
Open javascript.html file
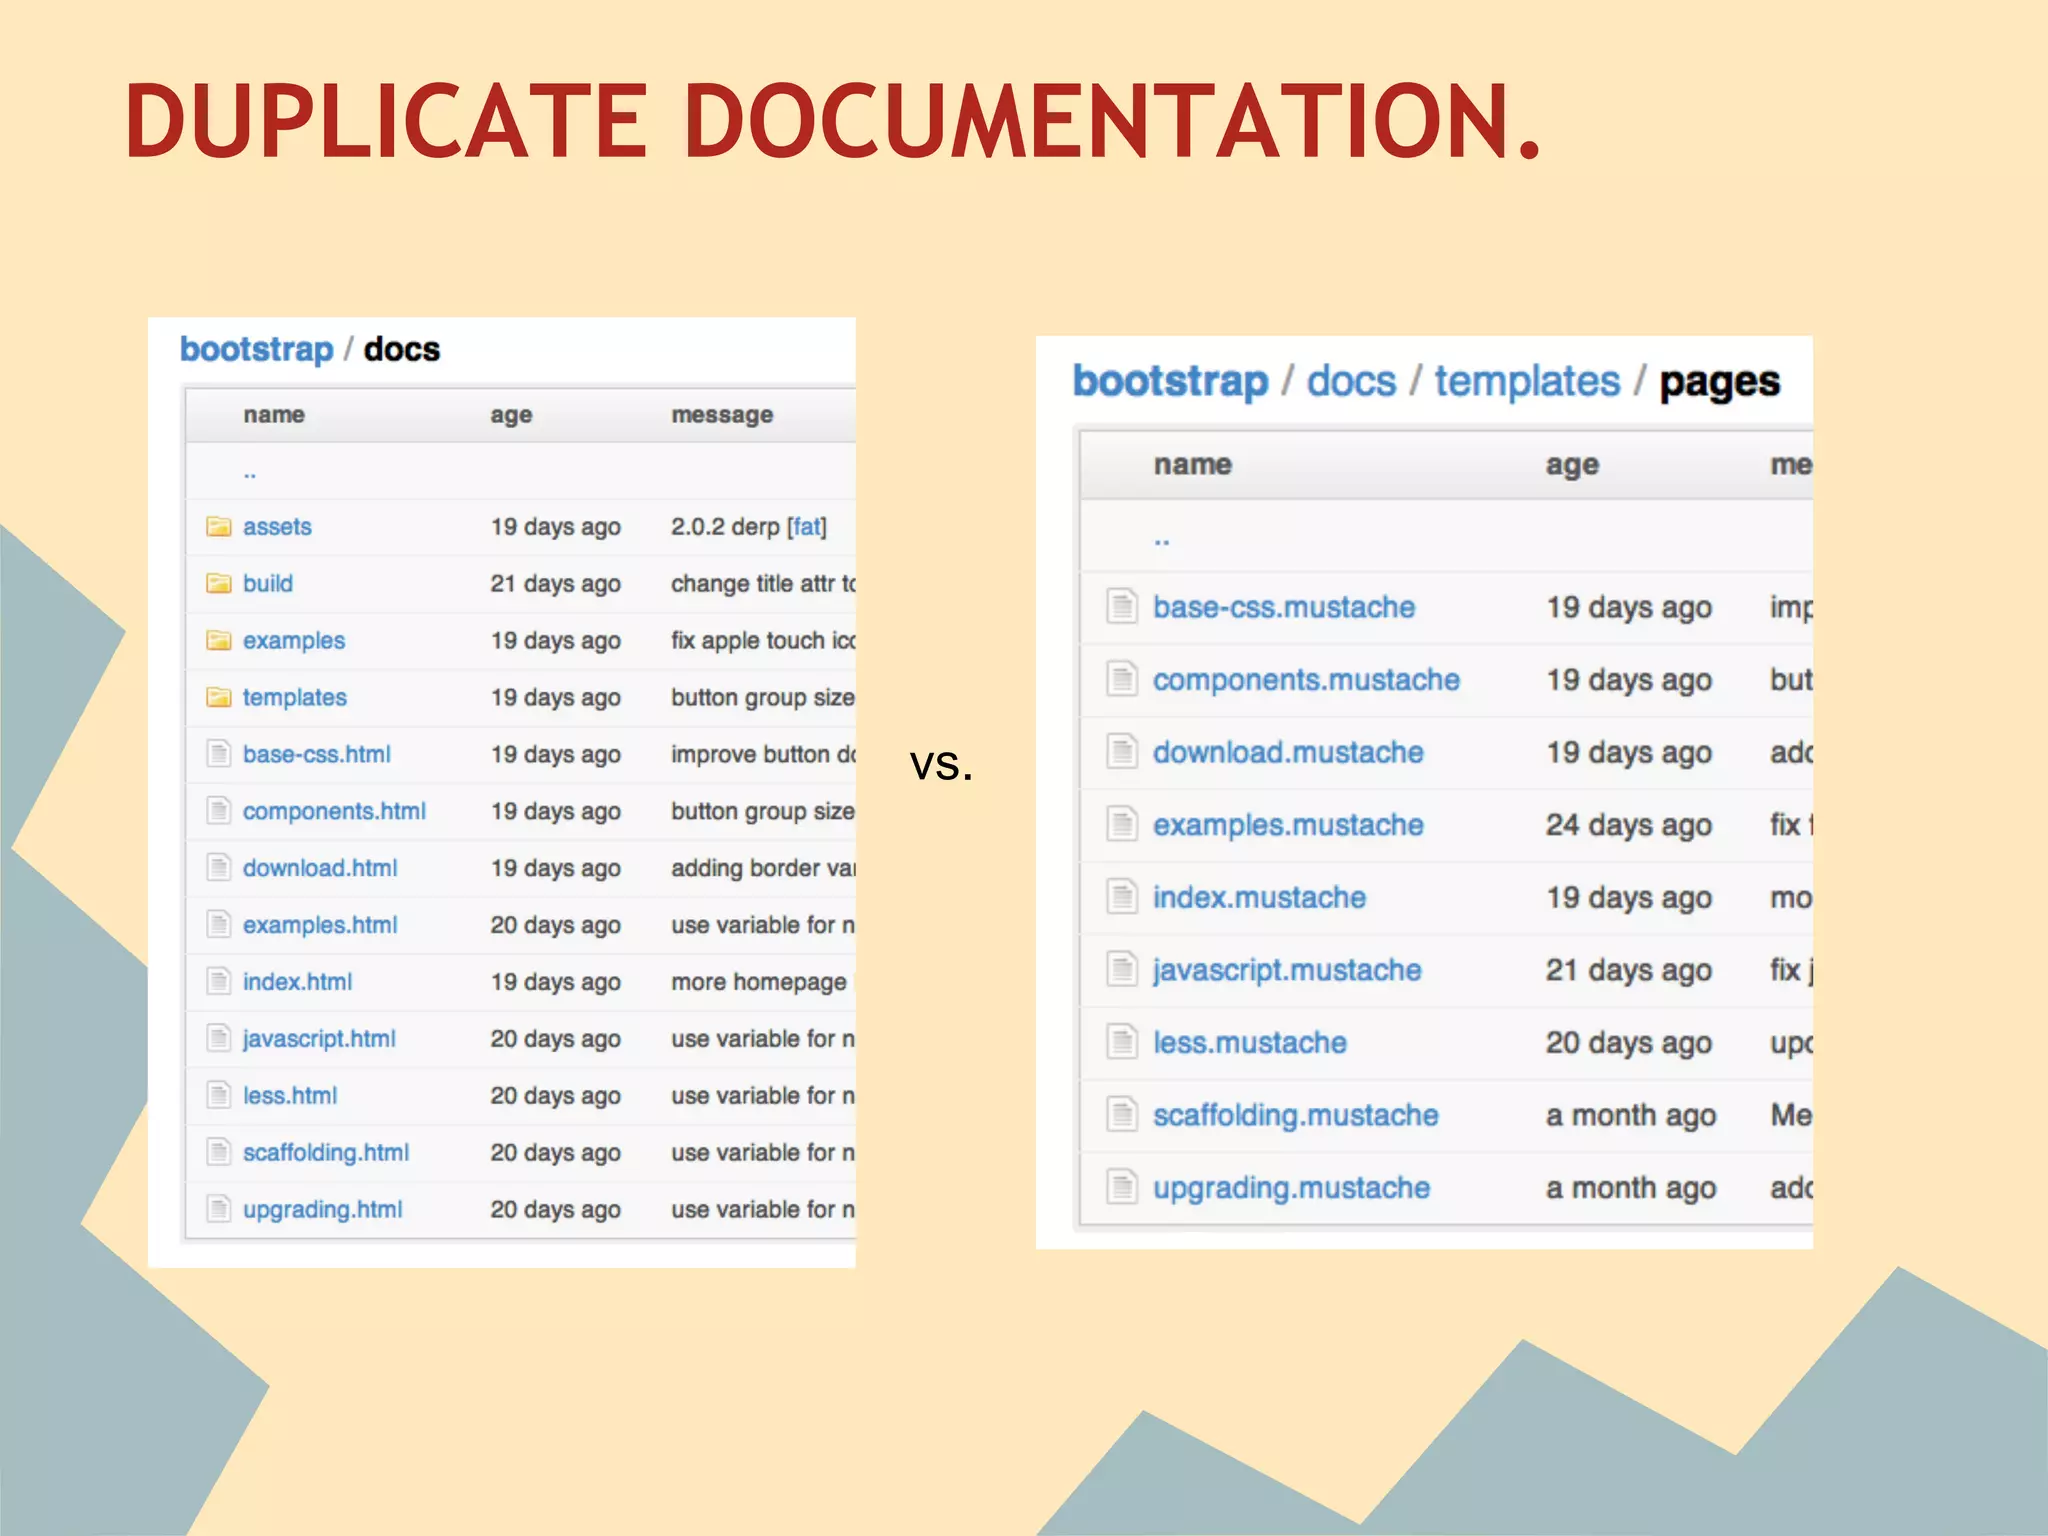point(319,1039)
